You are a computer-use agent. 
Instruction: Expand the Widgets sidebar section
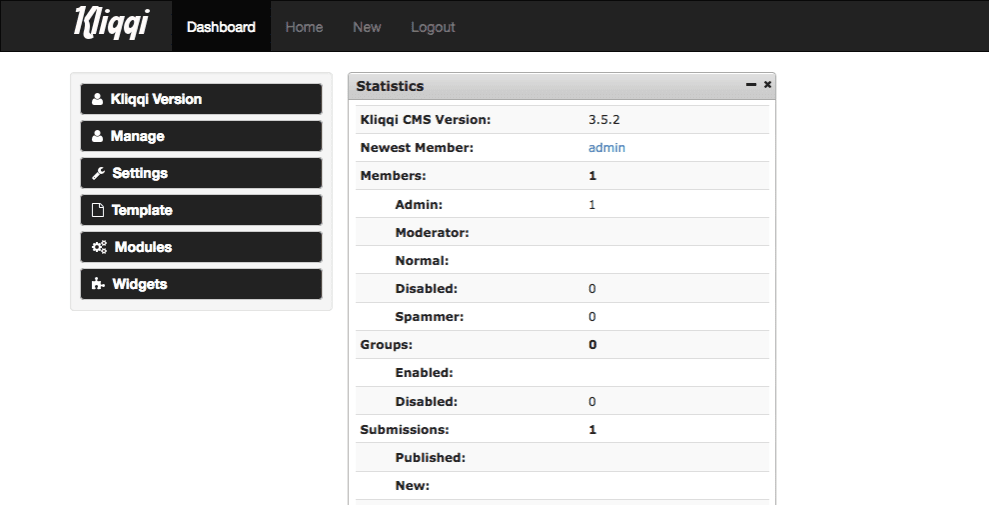point(201,284)
